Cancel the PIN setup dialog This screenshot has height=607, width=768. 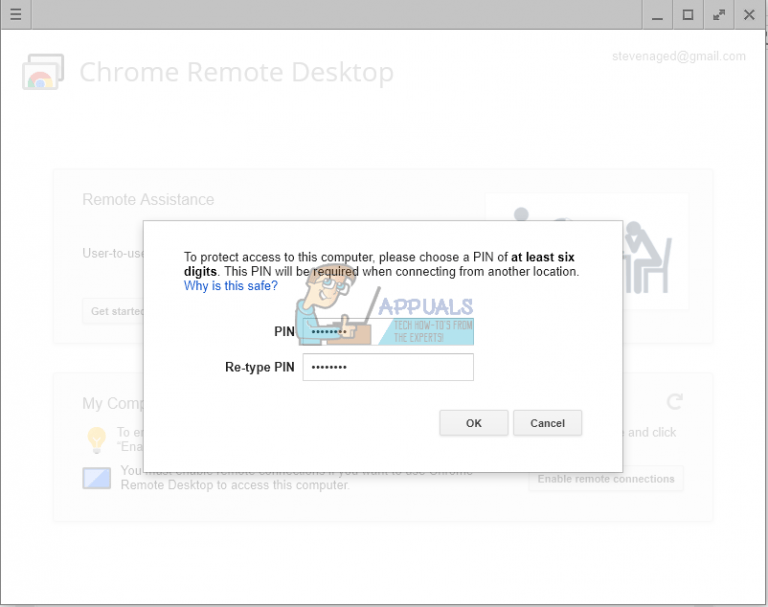[x=548, y=423]
